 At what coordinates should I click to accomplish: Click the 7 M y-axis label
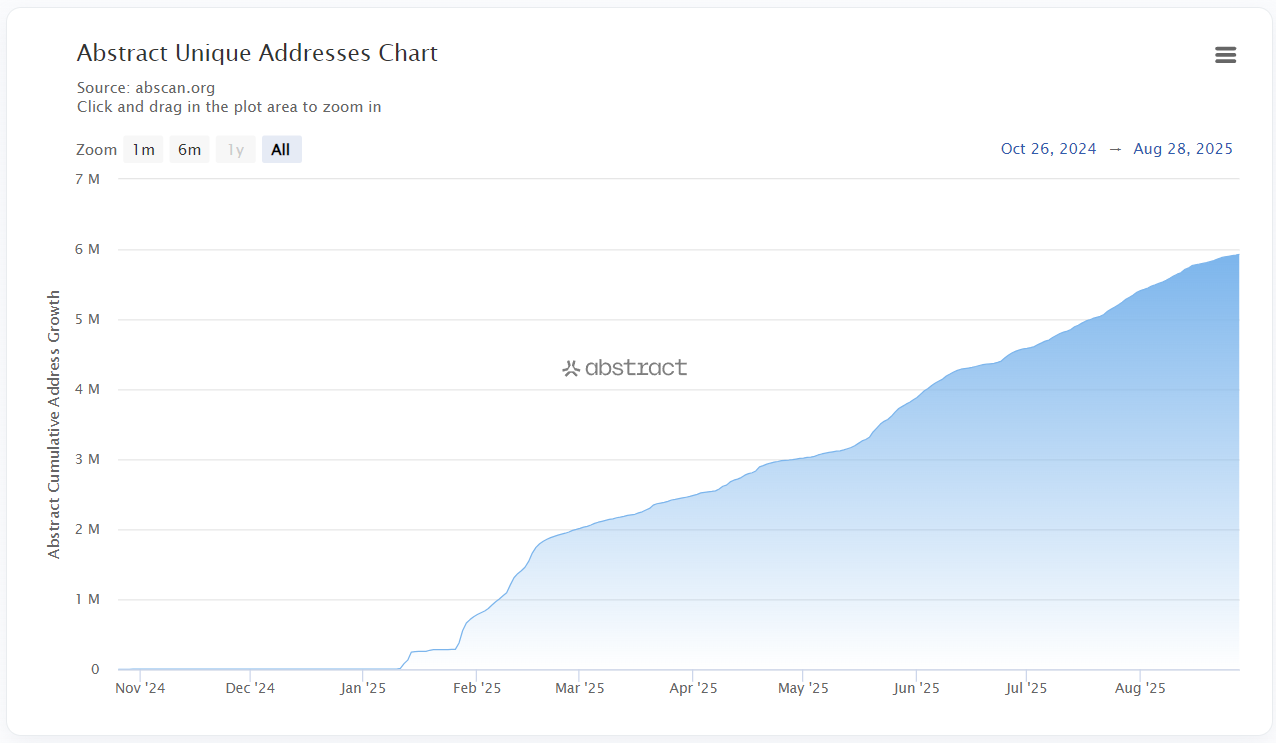88,179
